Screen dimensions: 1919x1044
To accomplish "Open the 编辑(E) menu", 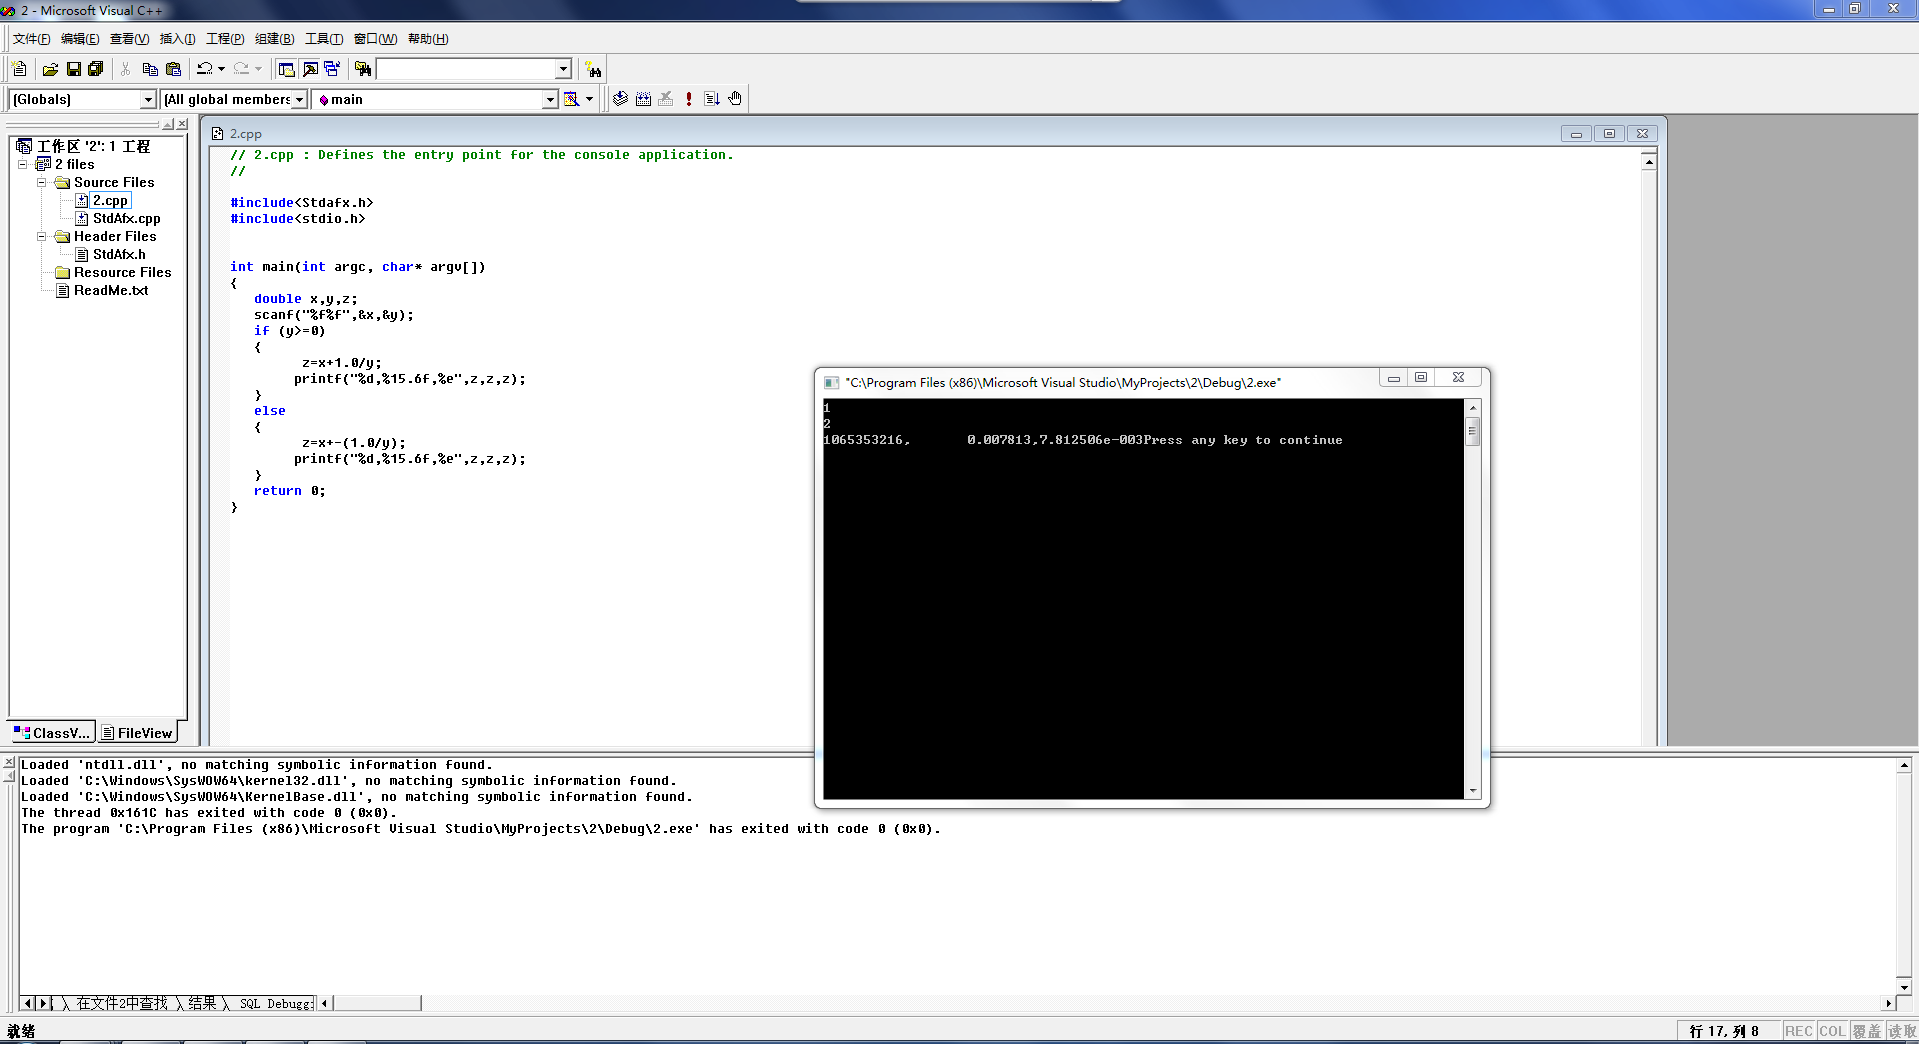I will pyautogui.click(x=80, y=39).
